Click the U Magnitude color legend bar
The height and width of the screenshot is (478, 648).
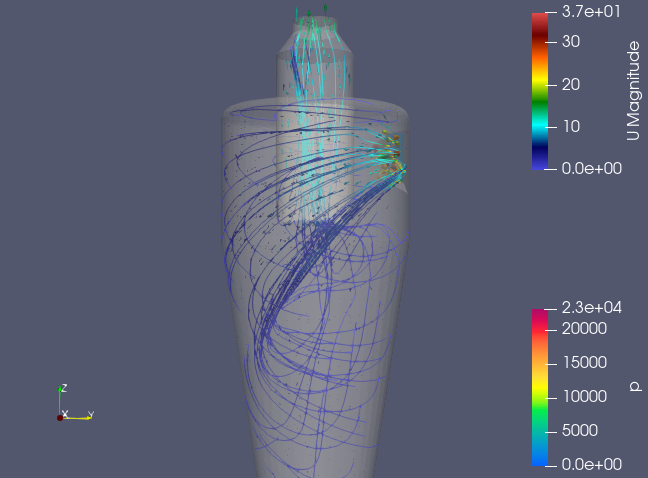point(540,90)
